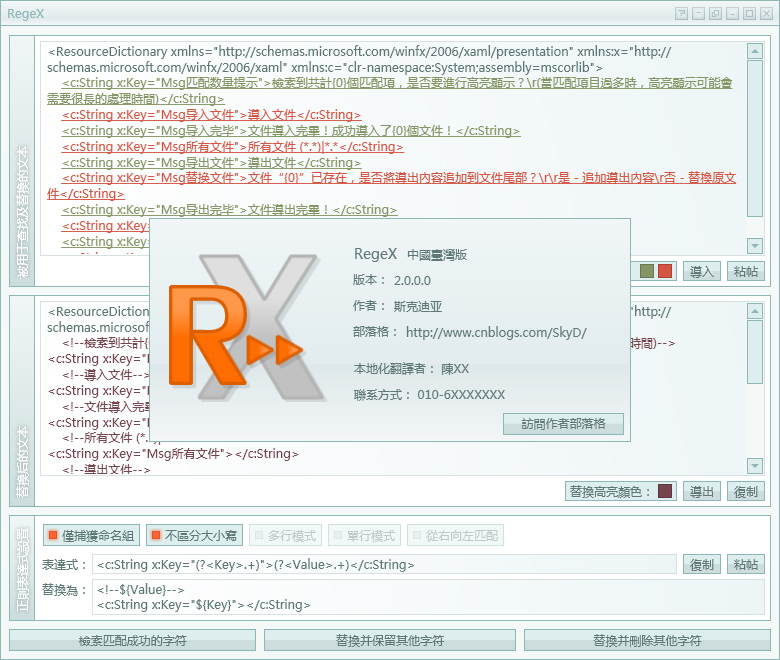This screenshot has height=660, width=780.
Task: Click the RegeX logo in the about dialog
Action: 247,327
